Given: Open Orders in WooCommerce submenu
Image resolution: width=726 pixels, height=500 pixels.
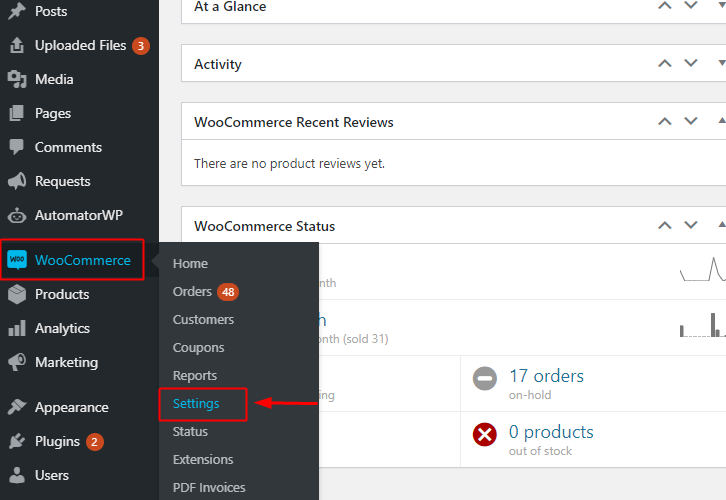Looking at the screenshot, I should (192, 292).
